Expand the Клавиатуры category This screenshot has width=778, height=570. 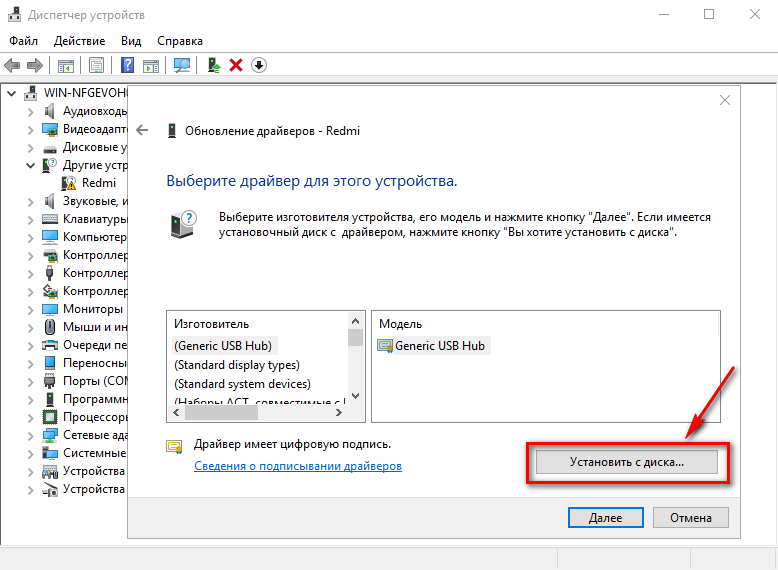pyautogui.click(x=31, y=219)
